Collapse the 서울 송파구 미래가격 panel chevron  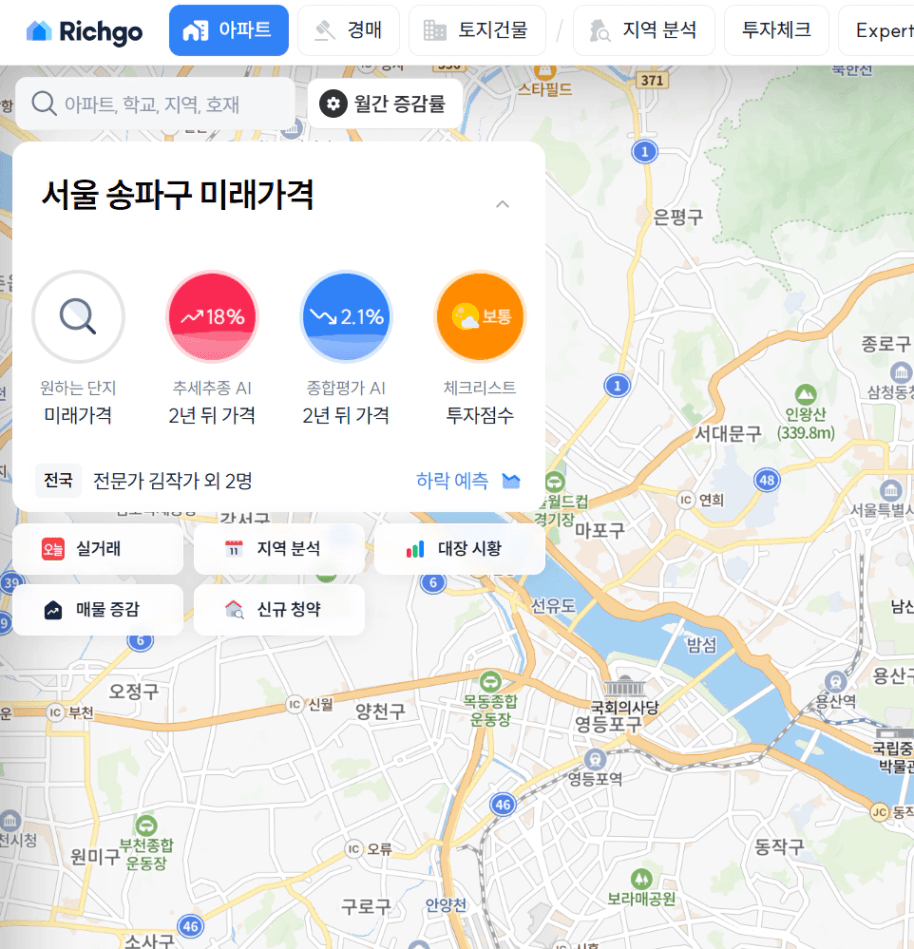(502, 205)
